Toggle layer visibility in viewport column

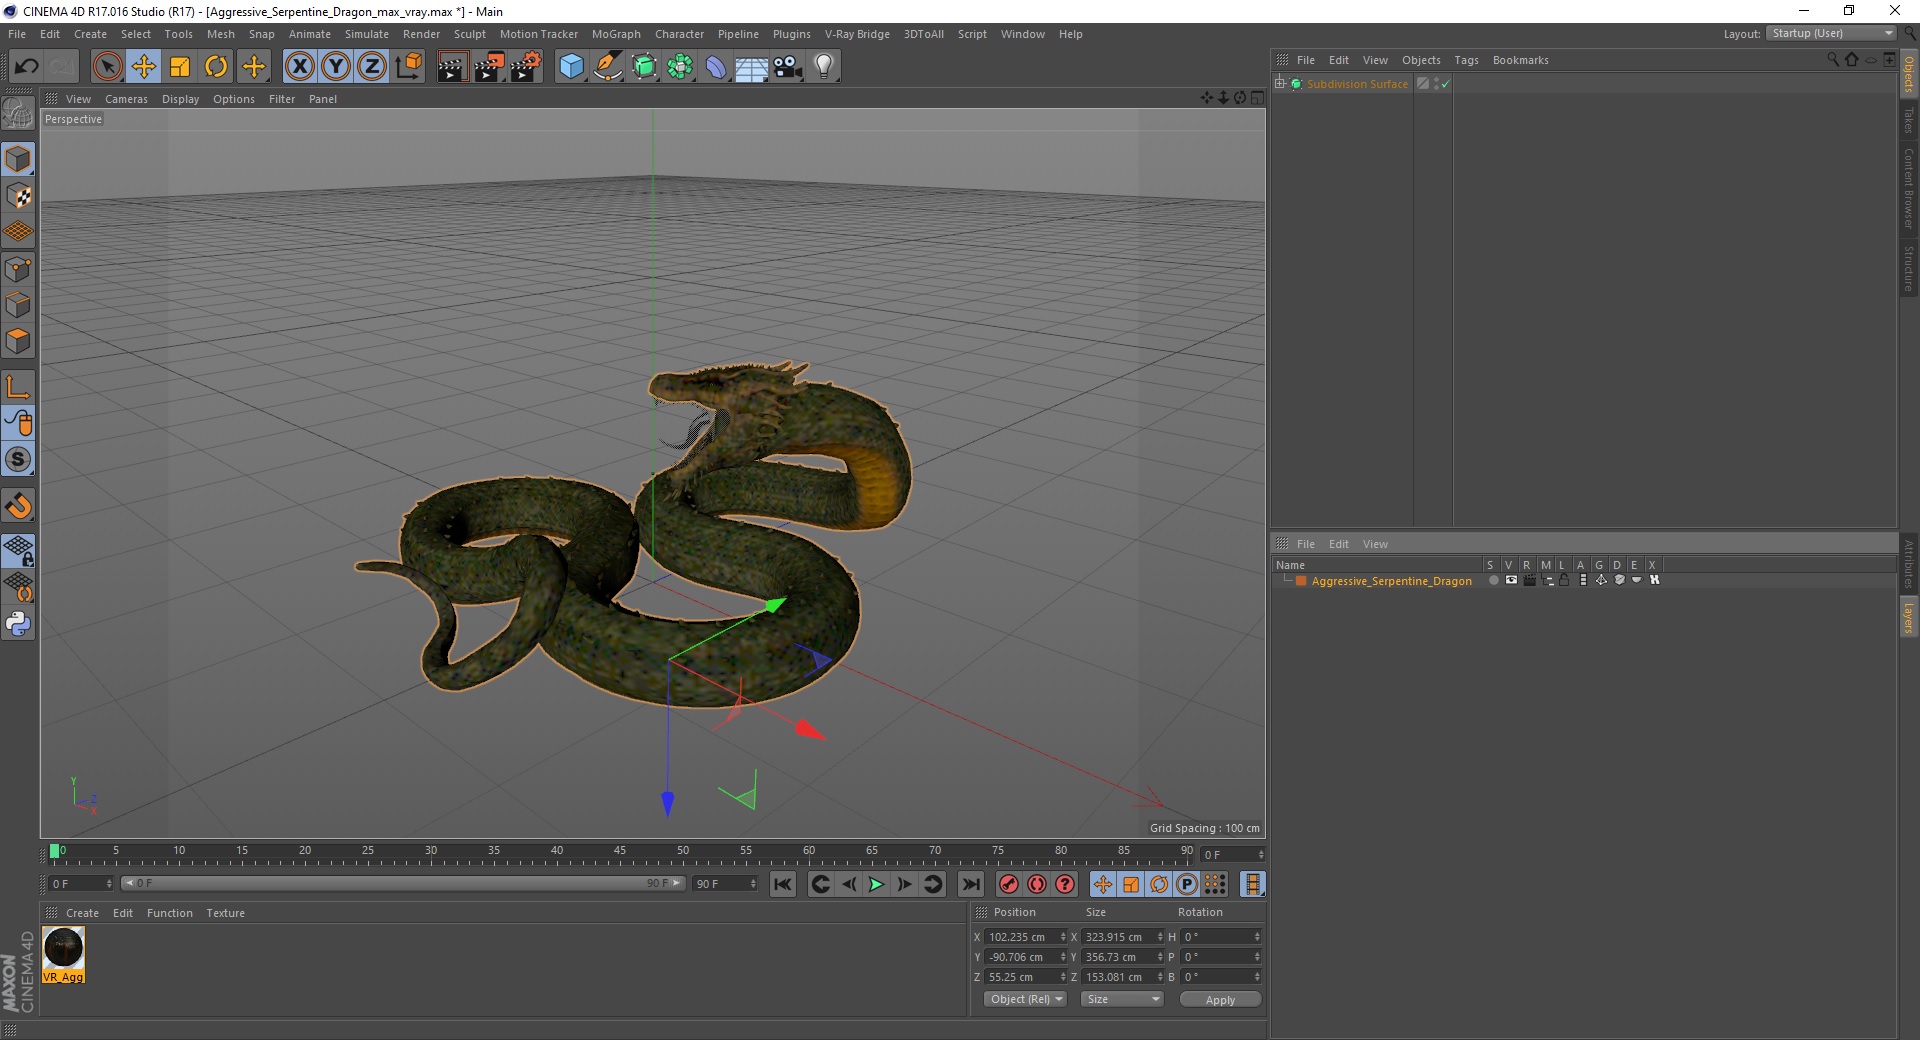click(1511, 580)
